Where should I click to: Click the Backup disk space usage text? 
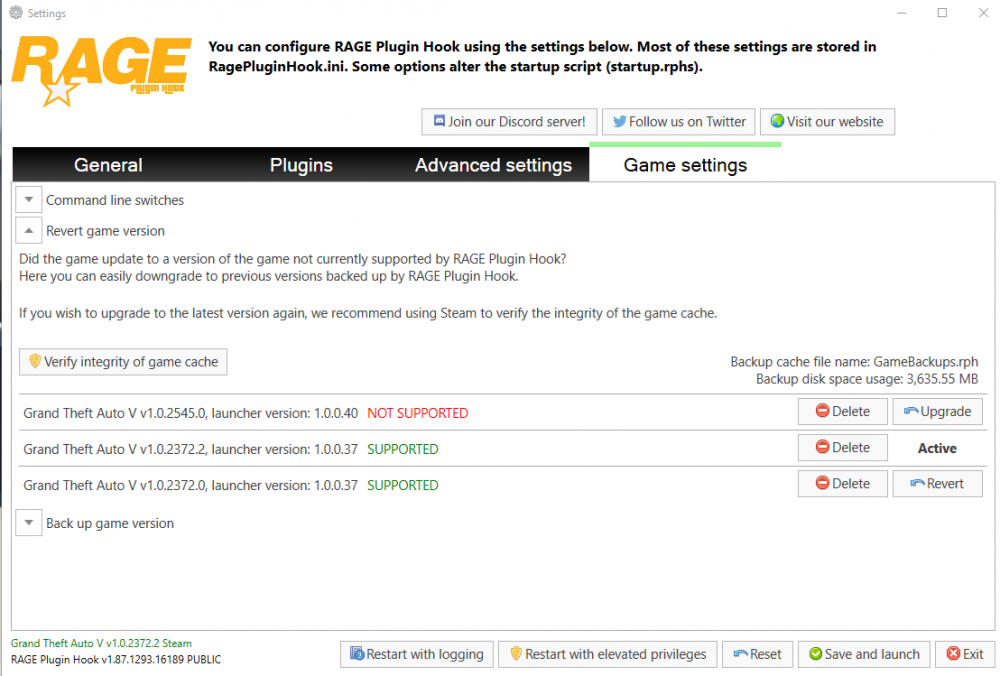(867, 379)
